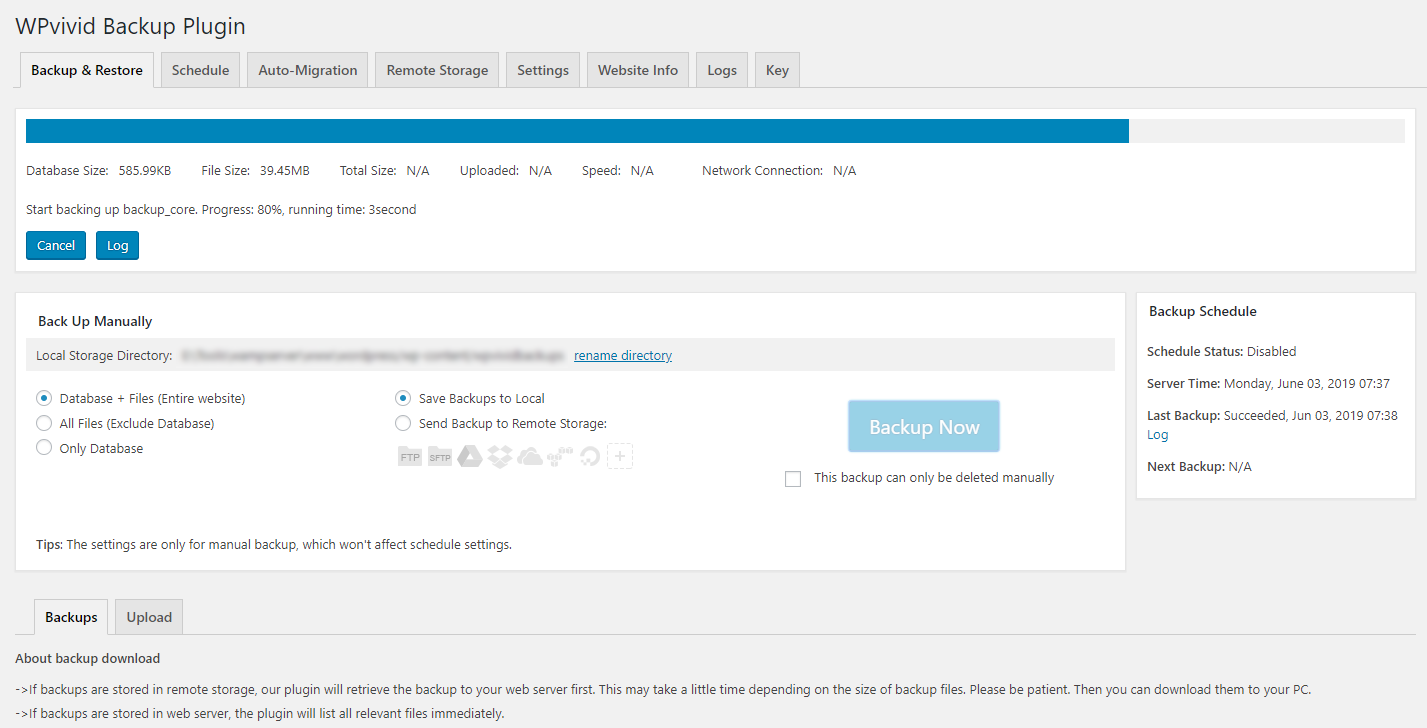
Task: Enable 'only be deleted manually' checkbox
Action: point(793,479)
